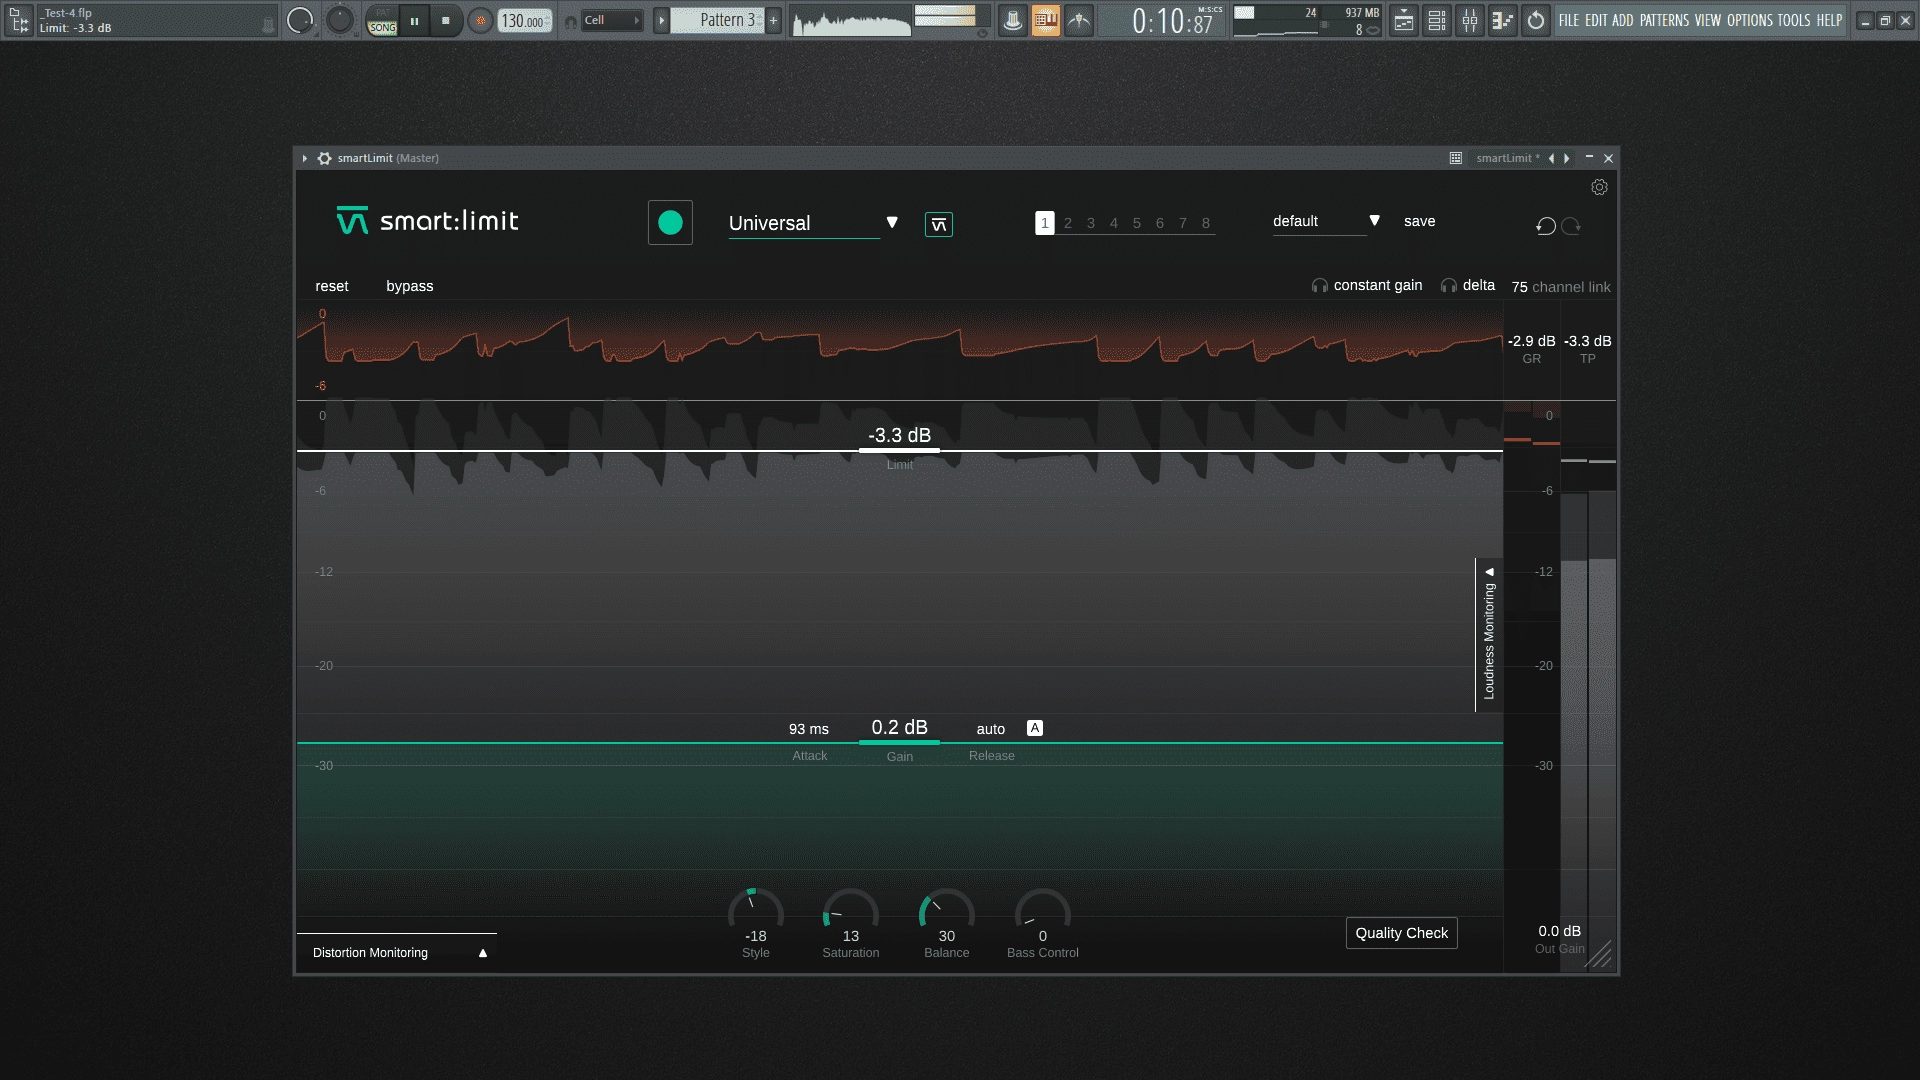Click the reset button
This screenshot has height=1080, width=1920.
pos(332,286)
